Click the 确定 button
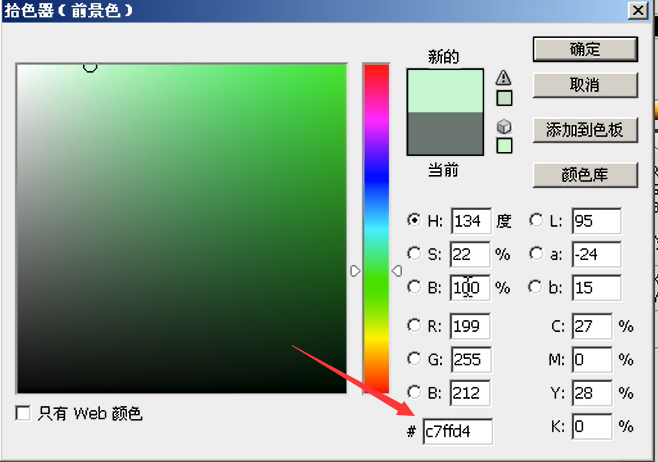The height and width of the screenshot is (462, 658). tap(585, 49)
